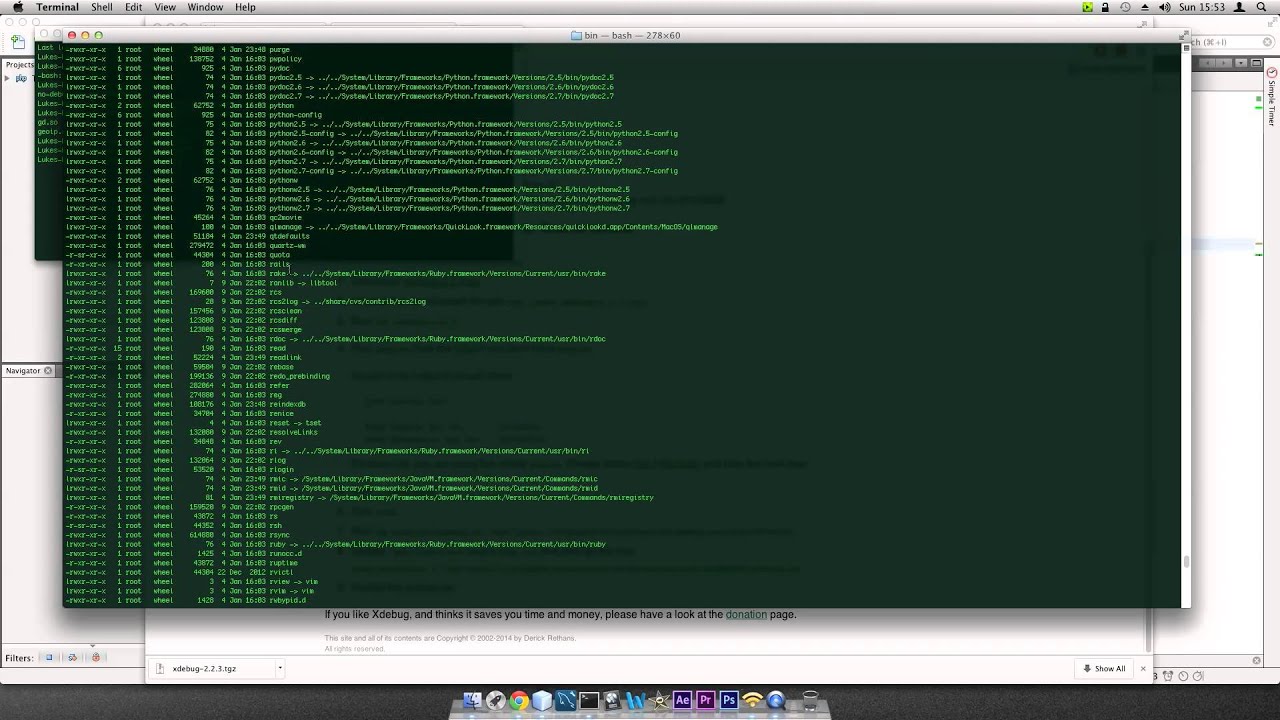
Task: Click first Filters icon in Navigator
Action: (x=49, y=657)
